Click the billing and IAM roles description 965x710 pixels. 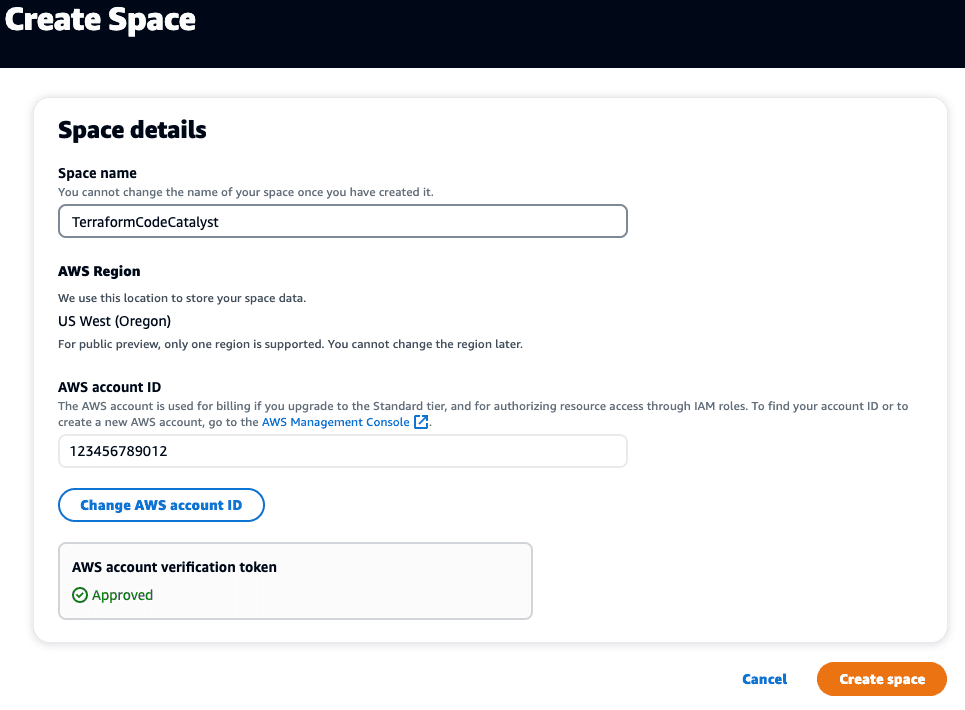(x=483, y=414)
